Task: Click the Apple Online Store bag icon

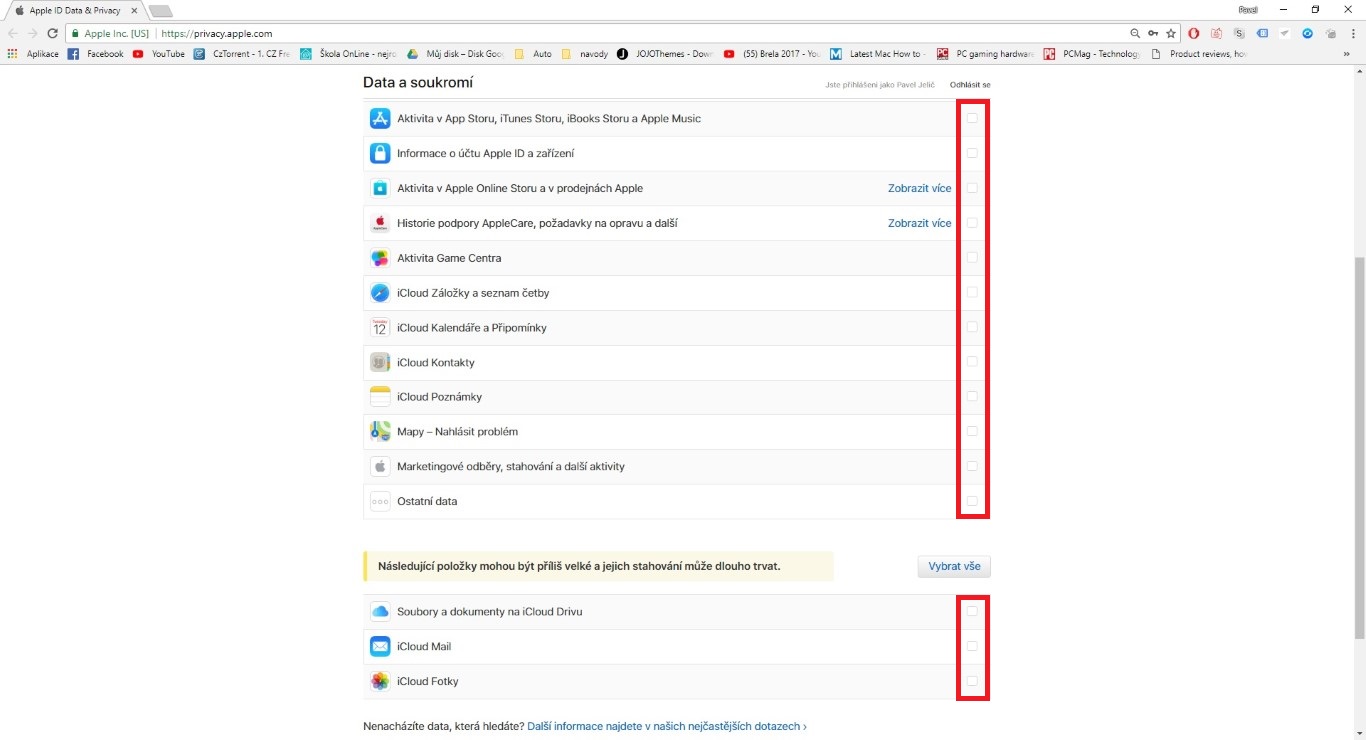Action: [x=380, y=188]
